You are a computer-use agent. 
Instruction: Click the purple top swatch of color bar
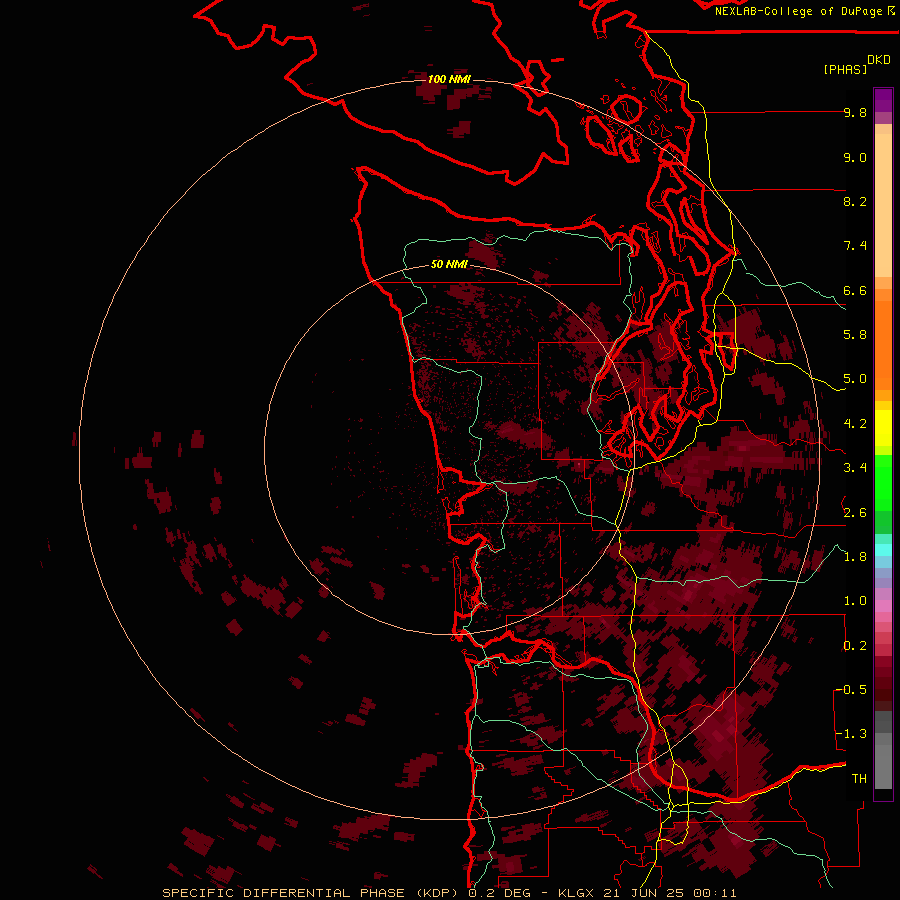pyautogui.click(x=883, y=100)
